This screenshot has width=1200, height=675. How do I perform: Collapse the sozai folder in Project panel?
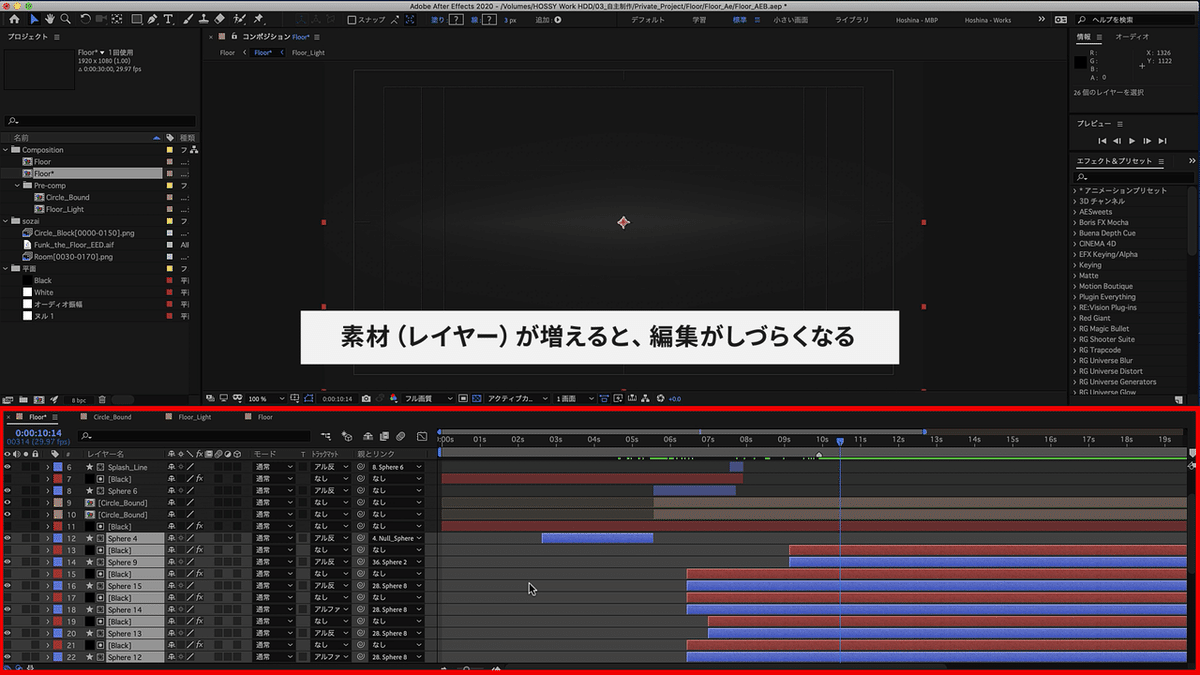[x=7, y=221]
